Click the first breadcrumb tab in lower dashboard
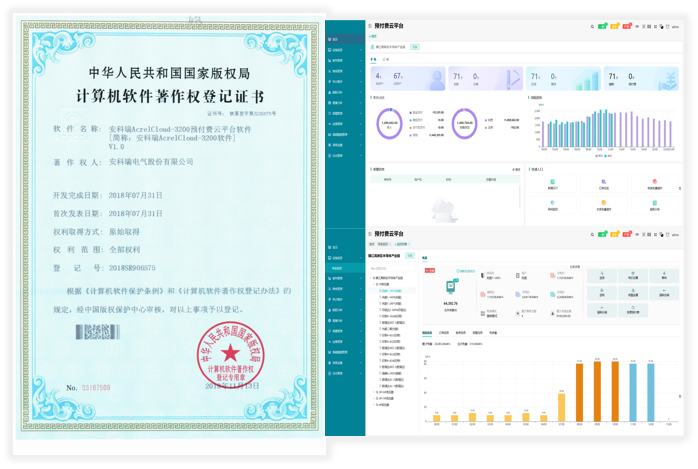The height and width of the screenshot is (469, 698). coord(372,244)
